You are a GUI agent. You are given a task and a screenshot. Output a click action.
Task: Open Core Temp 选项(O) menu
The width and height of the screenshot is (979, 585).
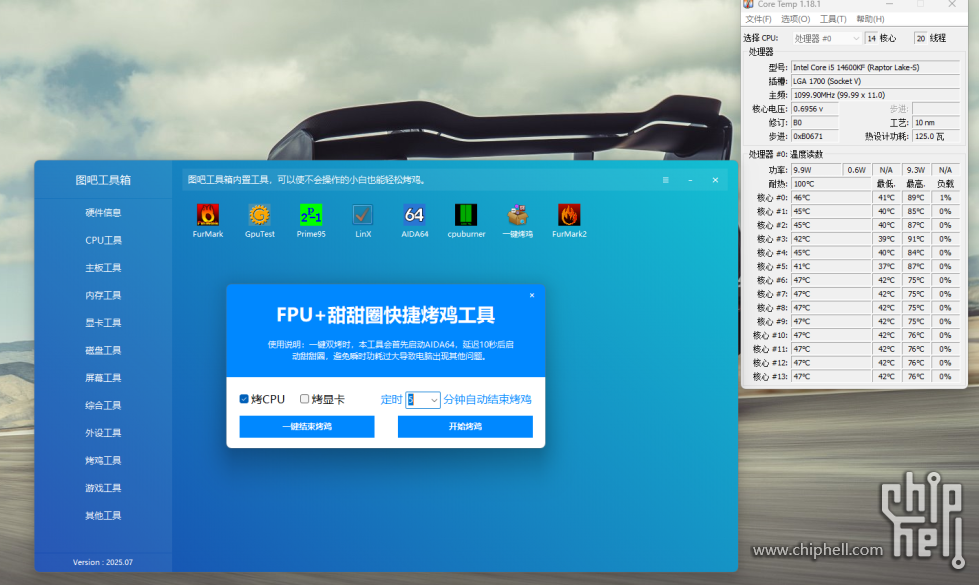[x=795, y=19]
